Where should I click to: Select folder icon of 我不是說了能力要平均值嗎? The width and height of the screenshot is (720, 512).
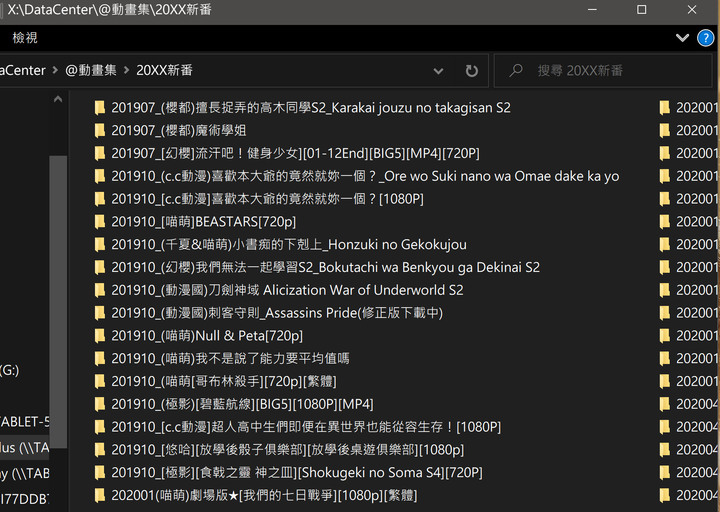(x=100, y=359)
